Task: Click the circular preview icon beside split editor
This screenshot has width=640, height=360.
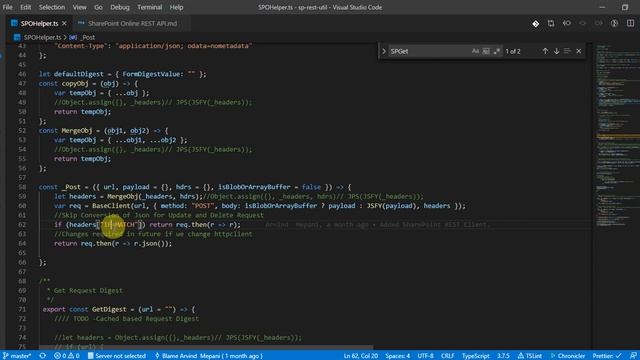Action: pyautogui.click(x=614, y=24)
